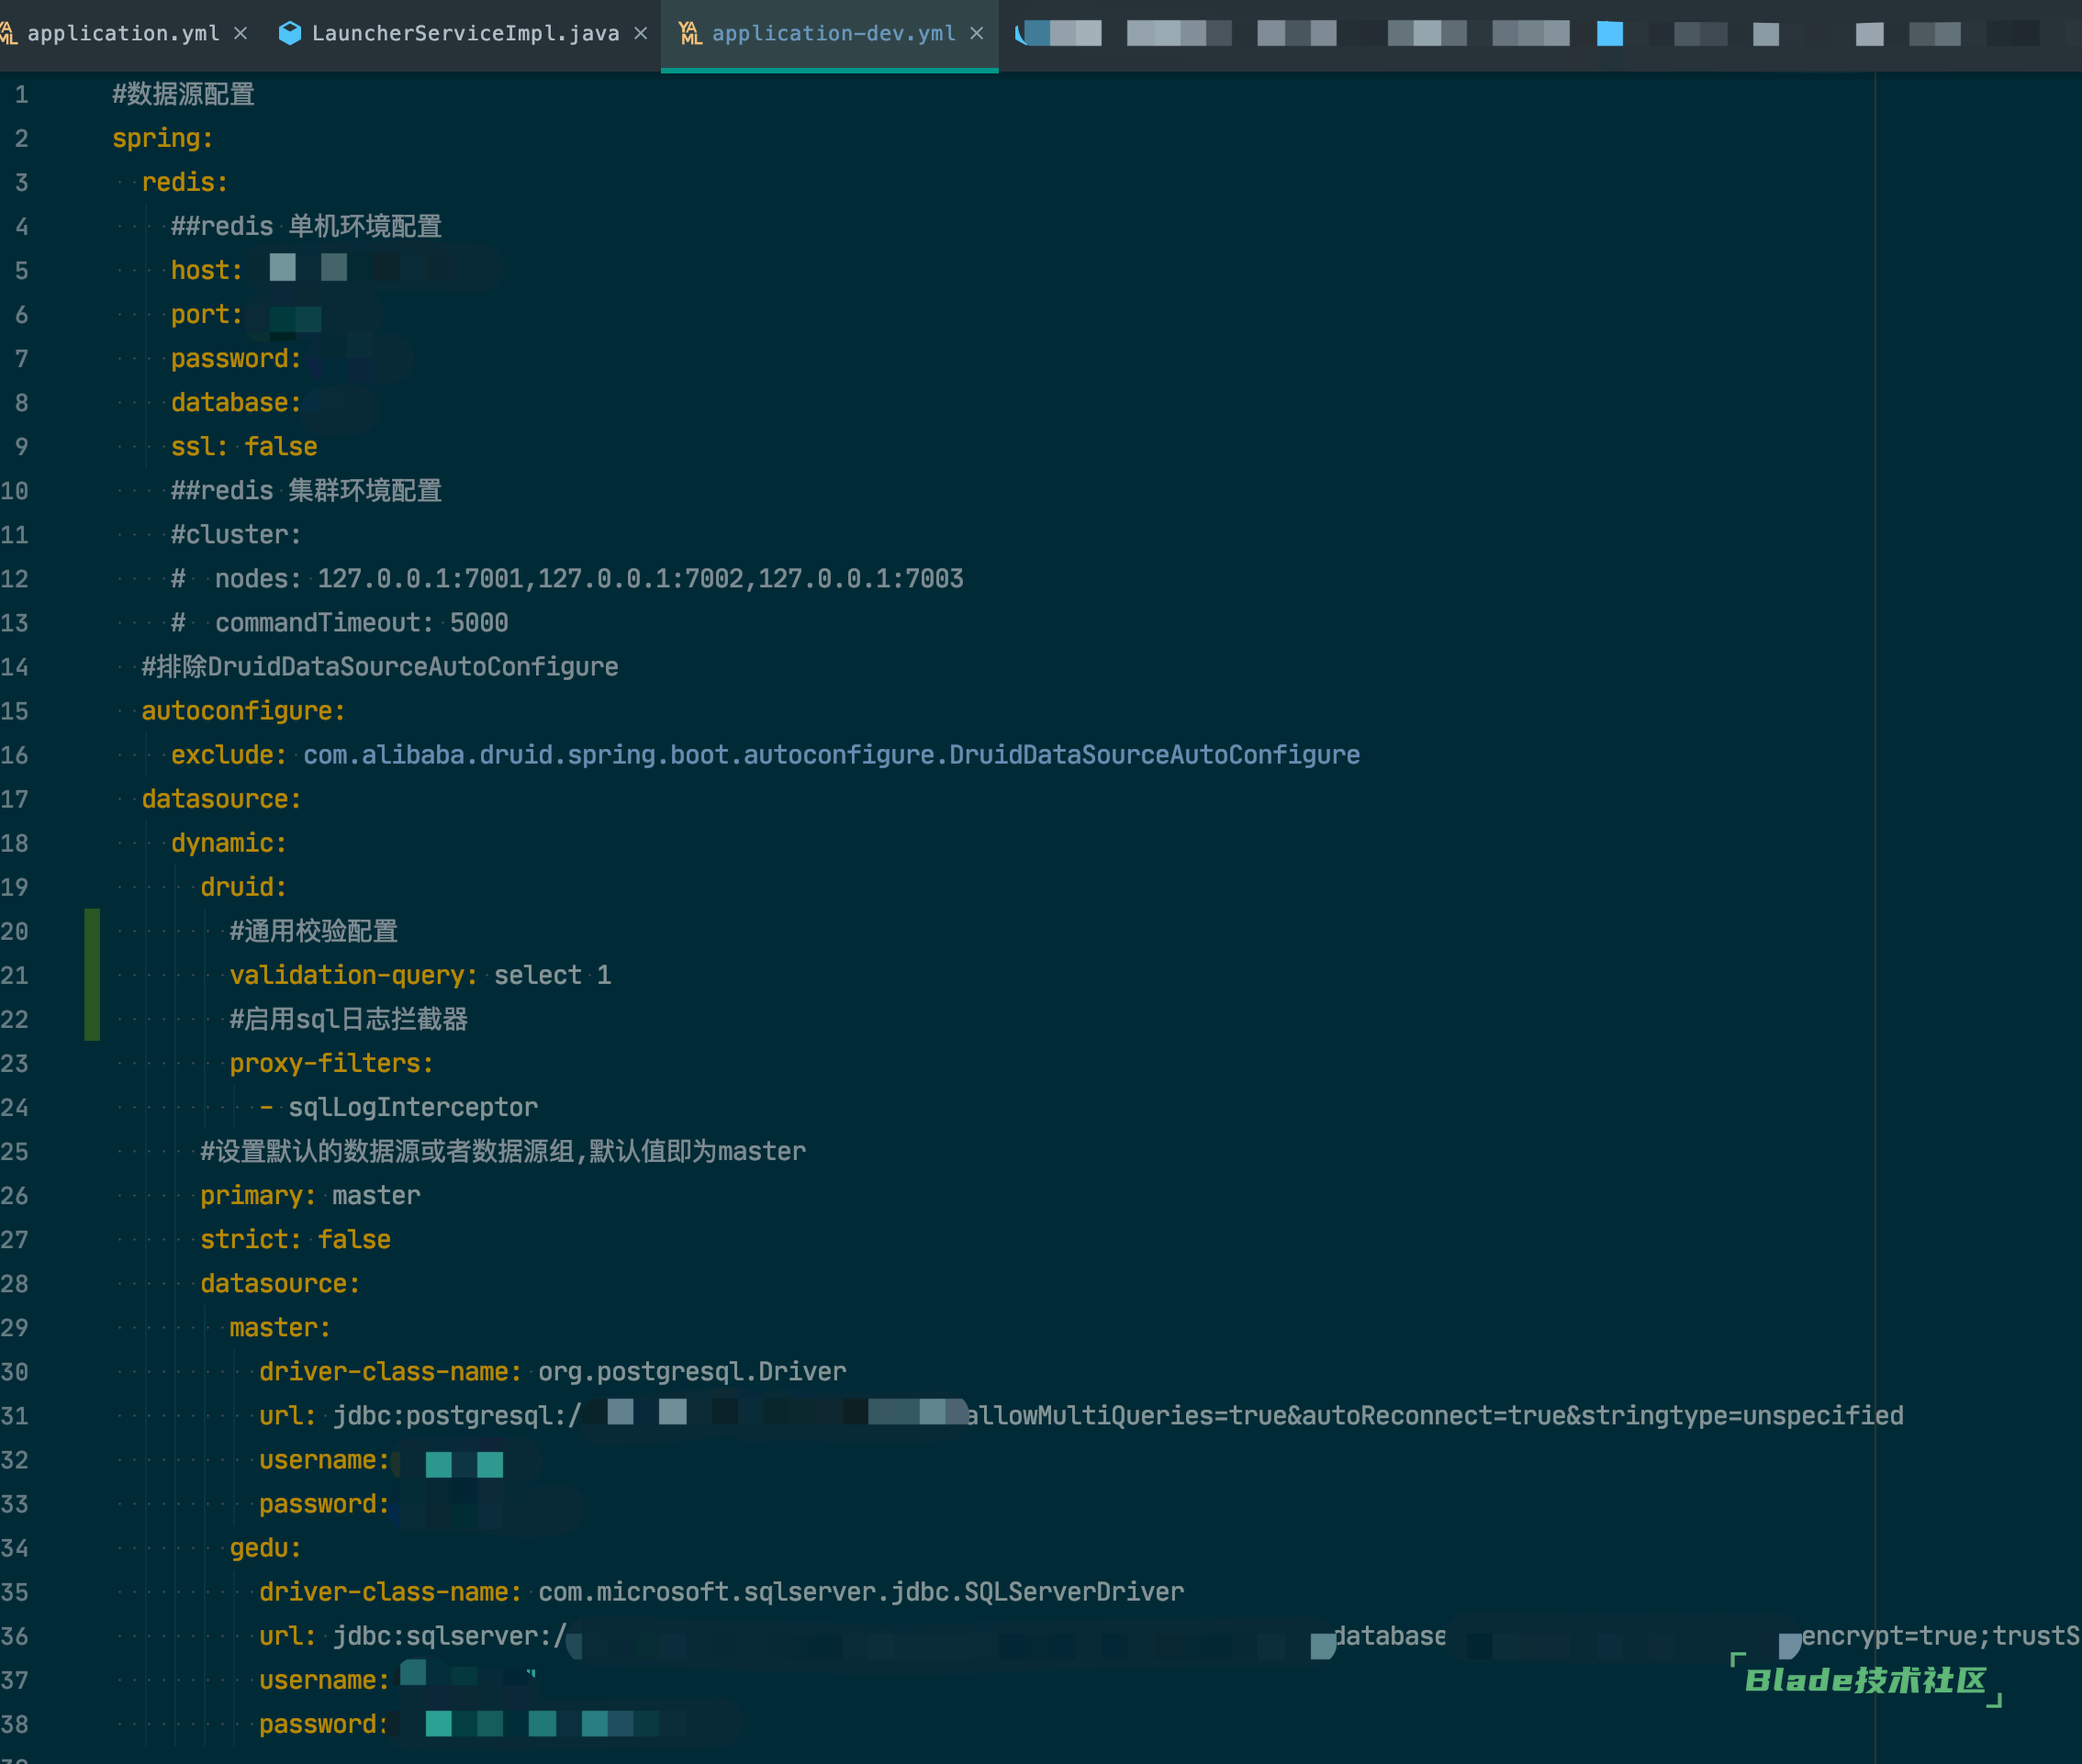Click the '#cluster:' comment line
This screenshot has width=2082, height=1764.
tap(236, 534)
